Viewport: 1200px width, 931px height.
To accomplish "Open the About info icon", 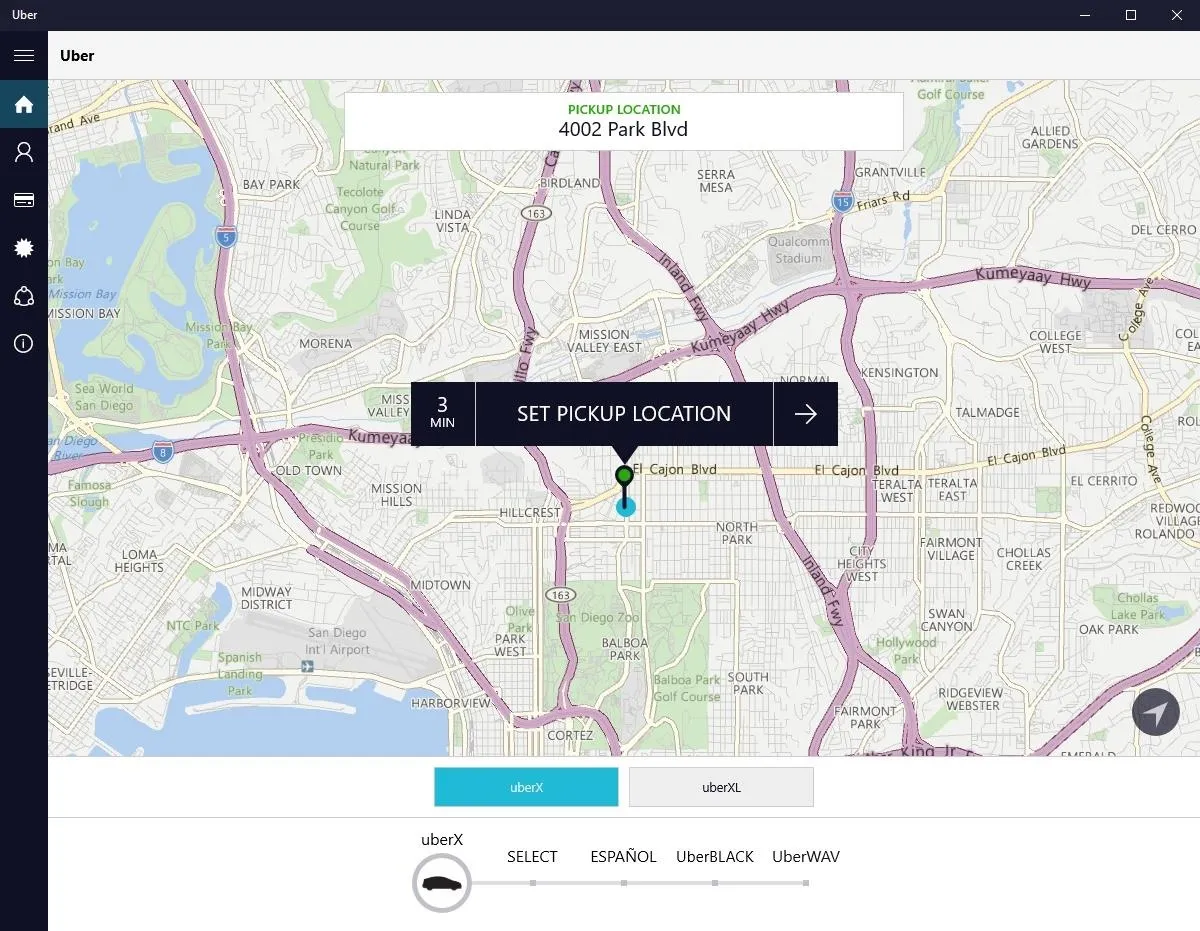I will pos(24,344).
